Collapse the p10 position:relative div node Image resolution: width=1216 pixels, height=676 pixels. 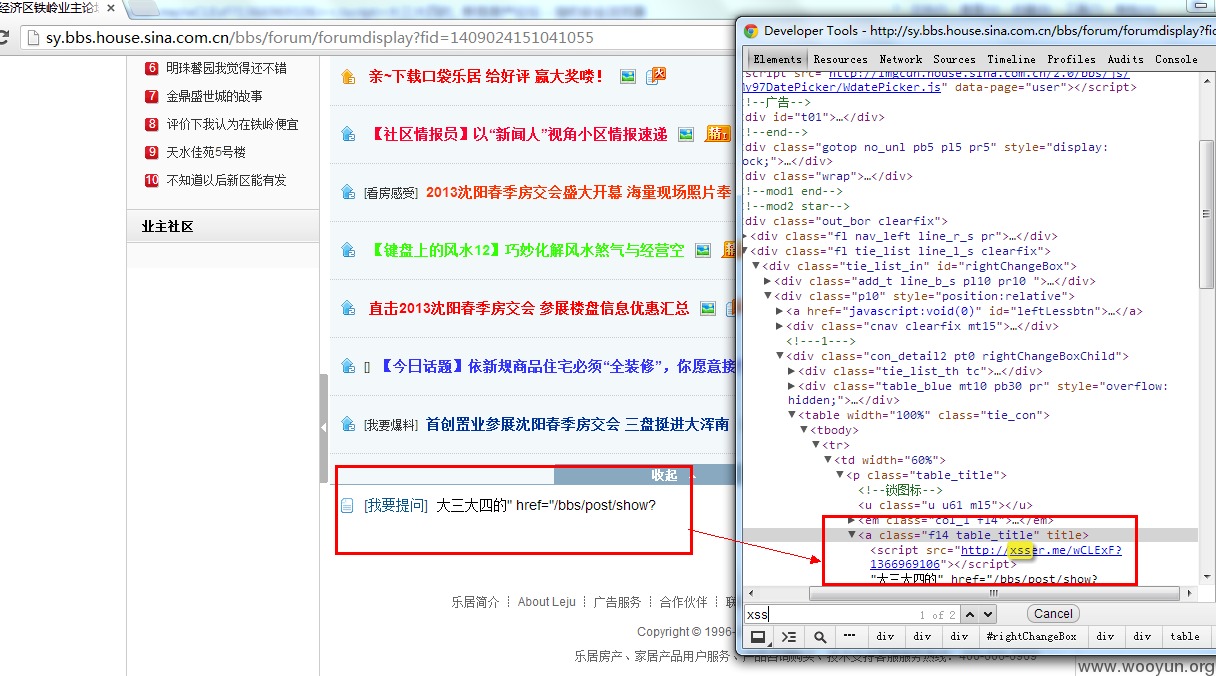[768, 297]
